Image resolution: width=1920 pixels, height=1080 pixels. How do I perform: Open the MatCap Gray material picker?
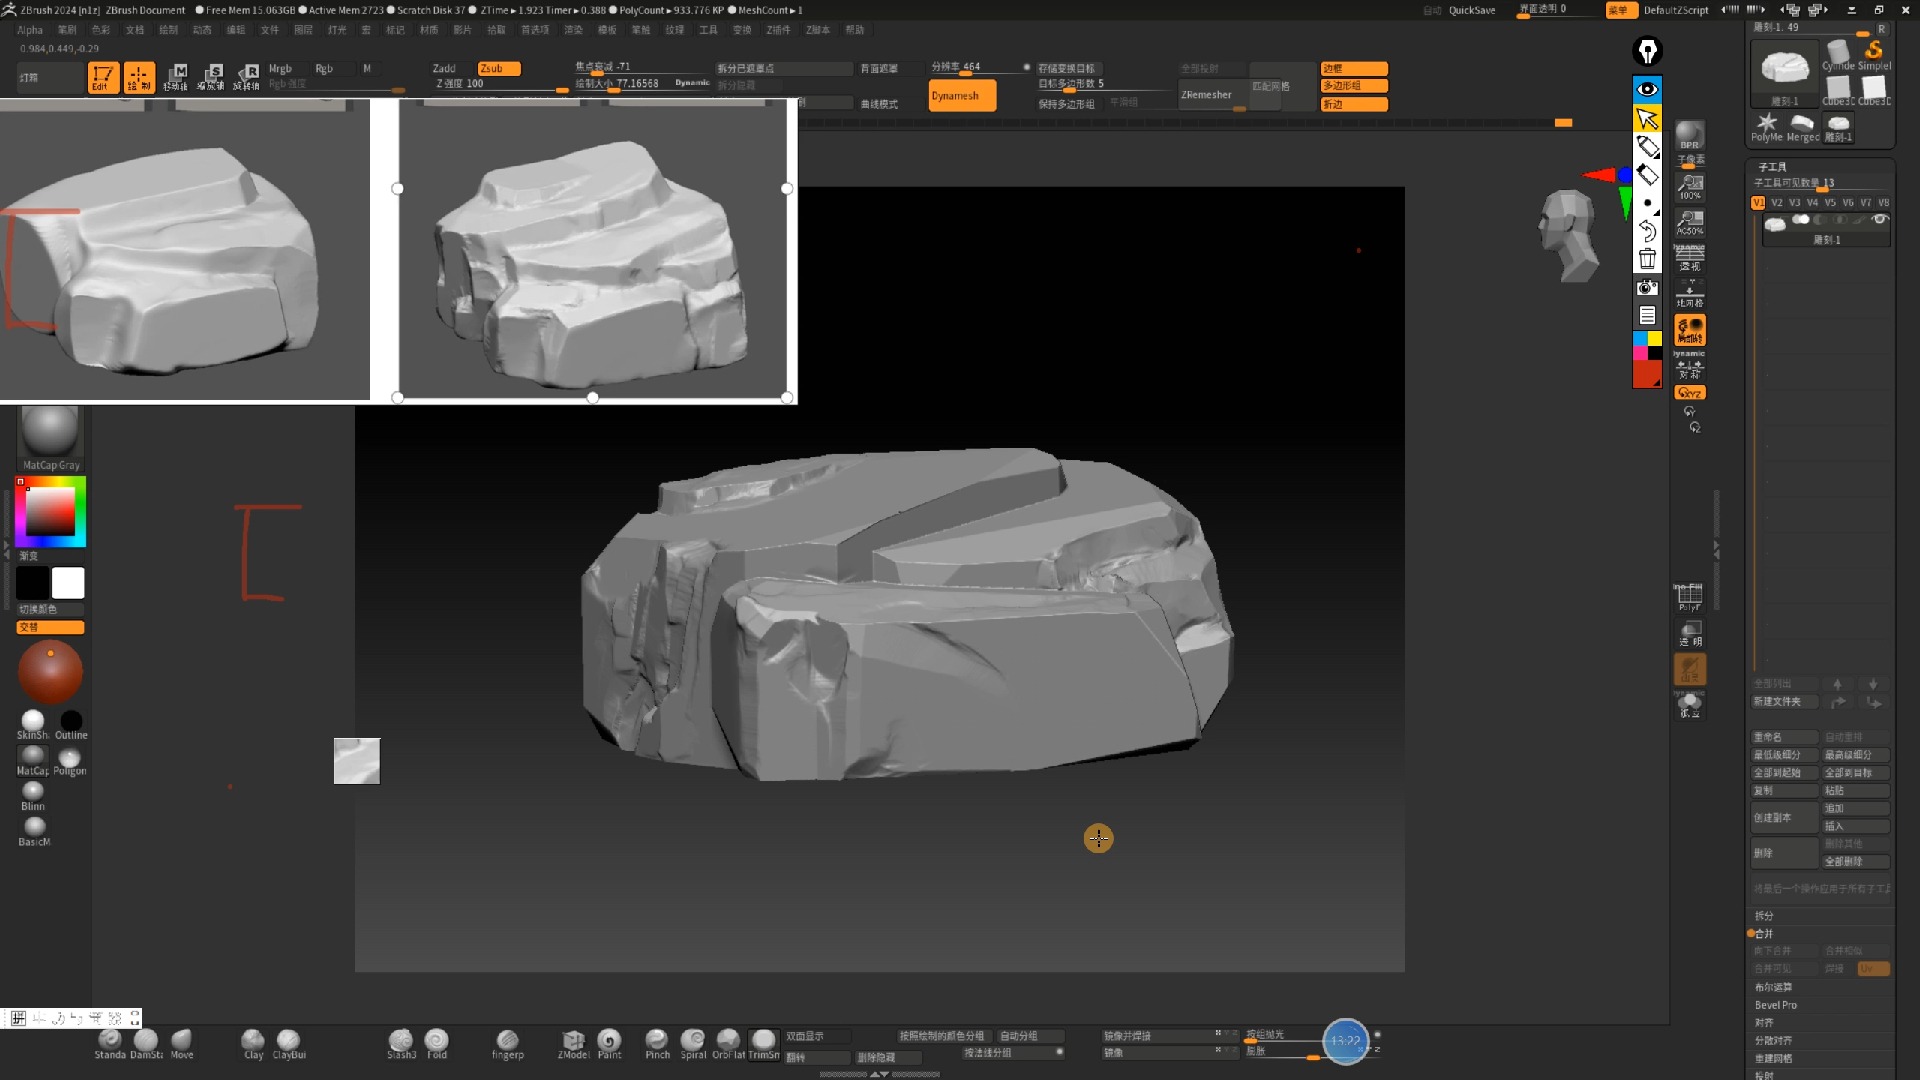(x=50, y=438)
